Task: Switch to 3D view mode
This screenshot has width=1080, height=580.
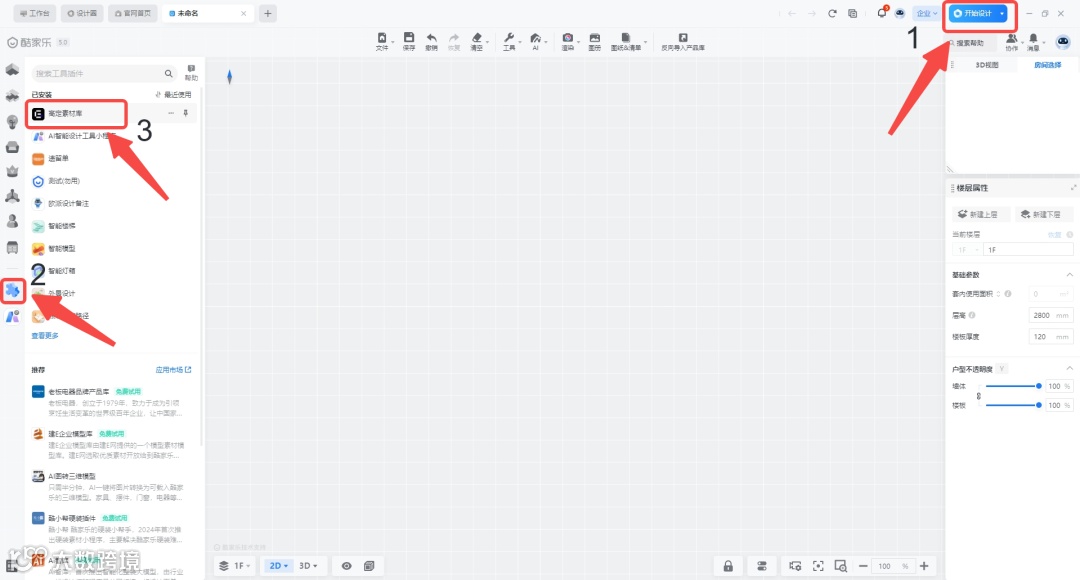Action: pyautogui.click(x=308, y=566)
